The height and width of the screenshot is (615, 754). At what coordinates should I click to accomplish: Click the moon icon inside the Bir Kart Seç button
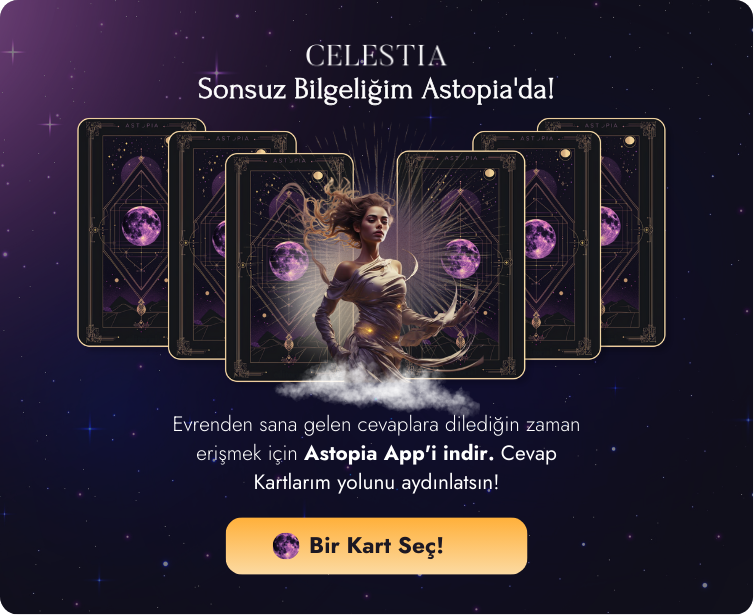(x=286, y=546)
